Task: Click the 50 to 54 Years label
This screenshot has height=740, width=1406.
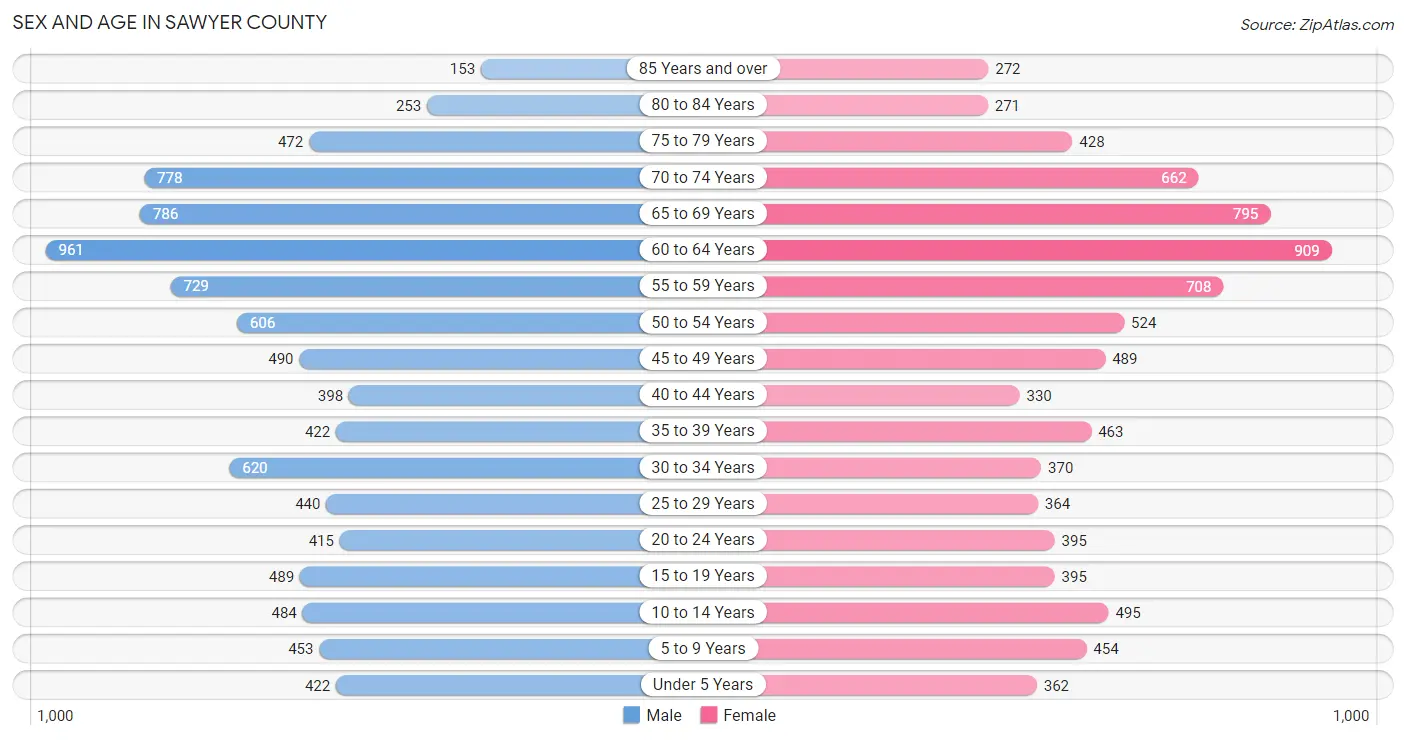Action: [x=703, y=322]
